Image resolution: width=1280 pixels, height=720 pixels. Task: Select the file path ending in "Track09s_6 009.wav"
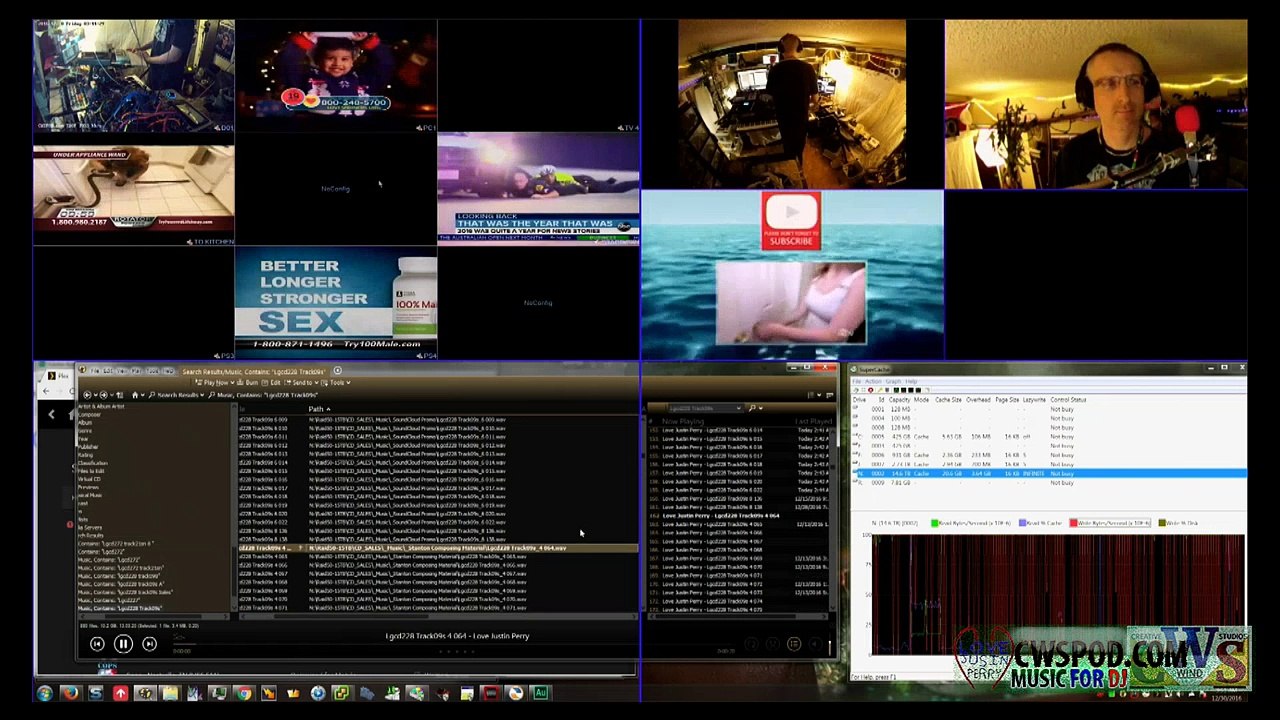(x=407, y=420)
